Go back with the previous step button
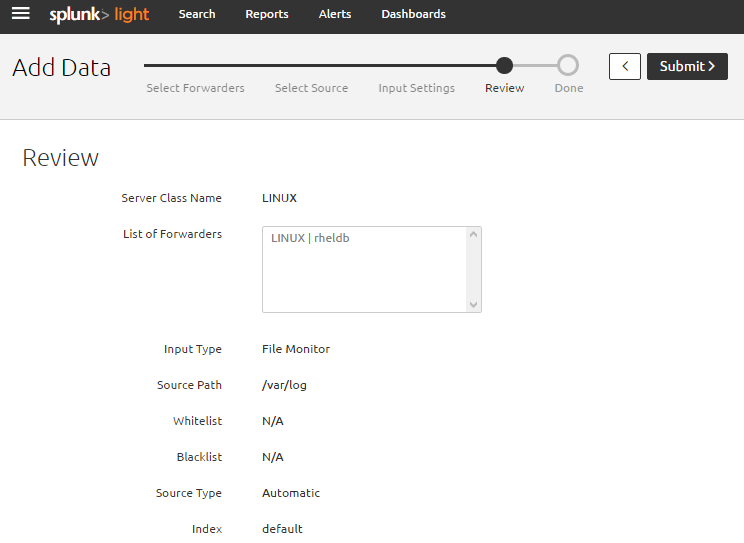The image size is (744, 543). pos(625,66)
